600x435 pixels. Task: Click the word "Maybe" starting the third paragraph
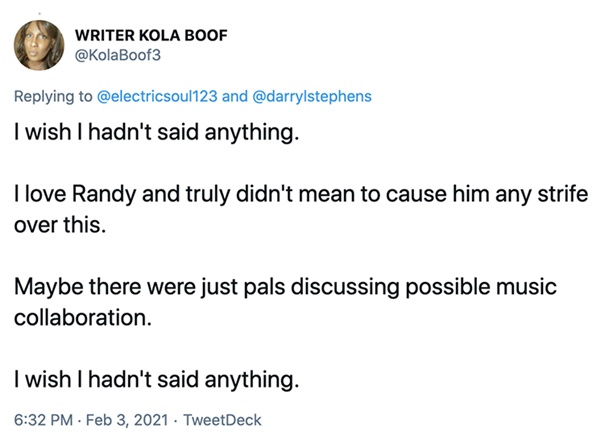click(46, 287)
